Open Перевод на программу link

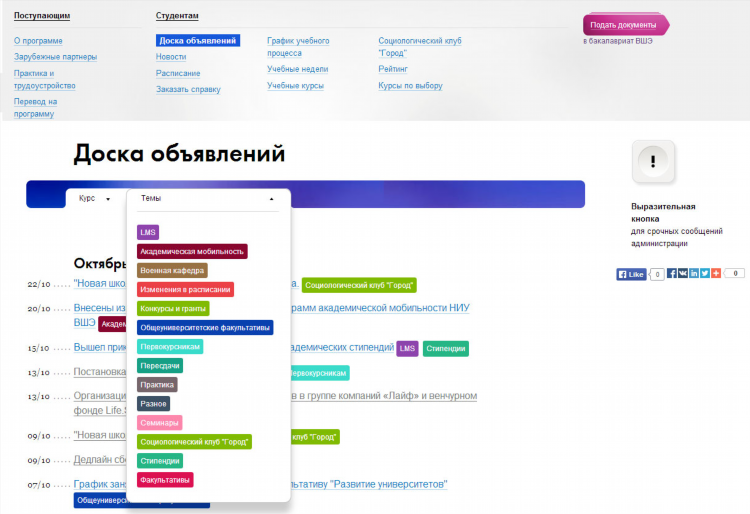click(35, 108)
